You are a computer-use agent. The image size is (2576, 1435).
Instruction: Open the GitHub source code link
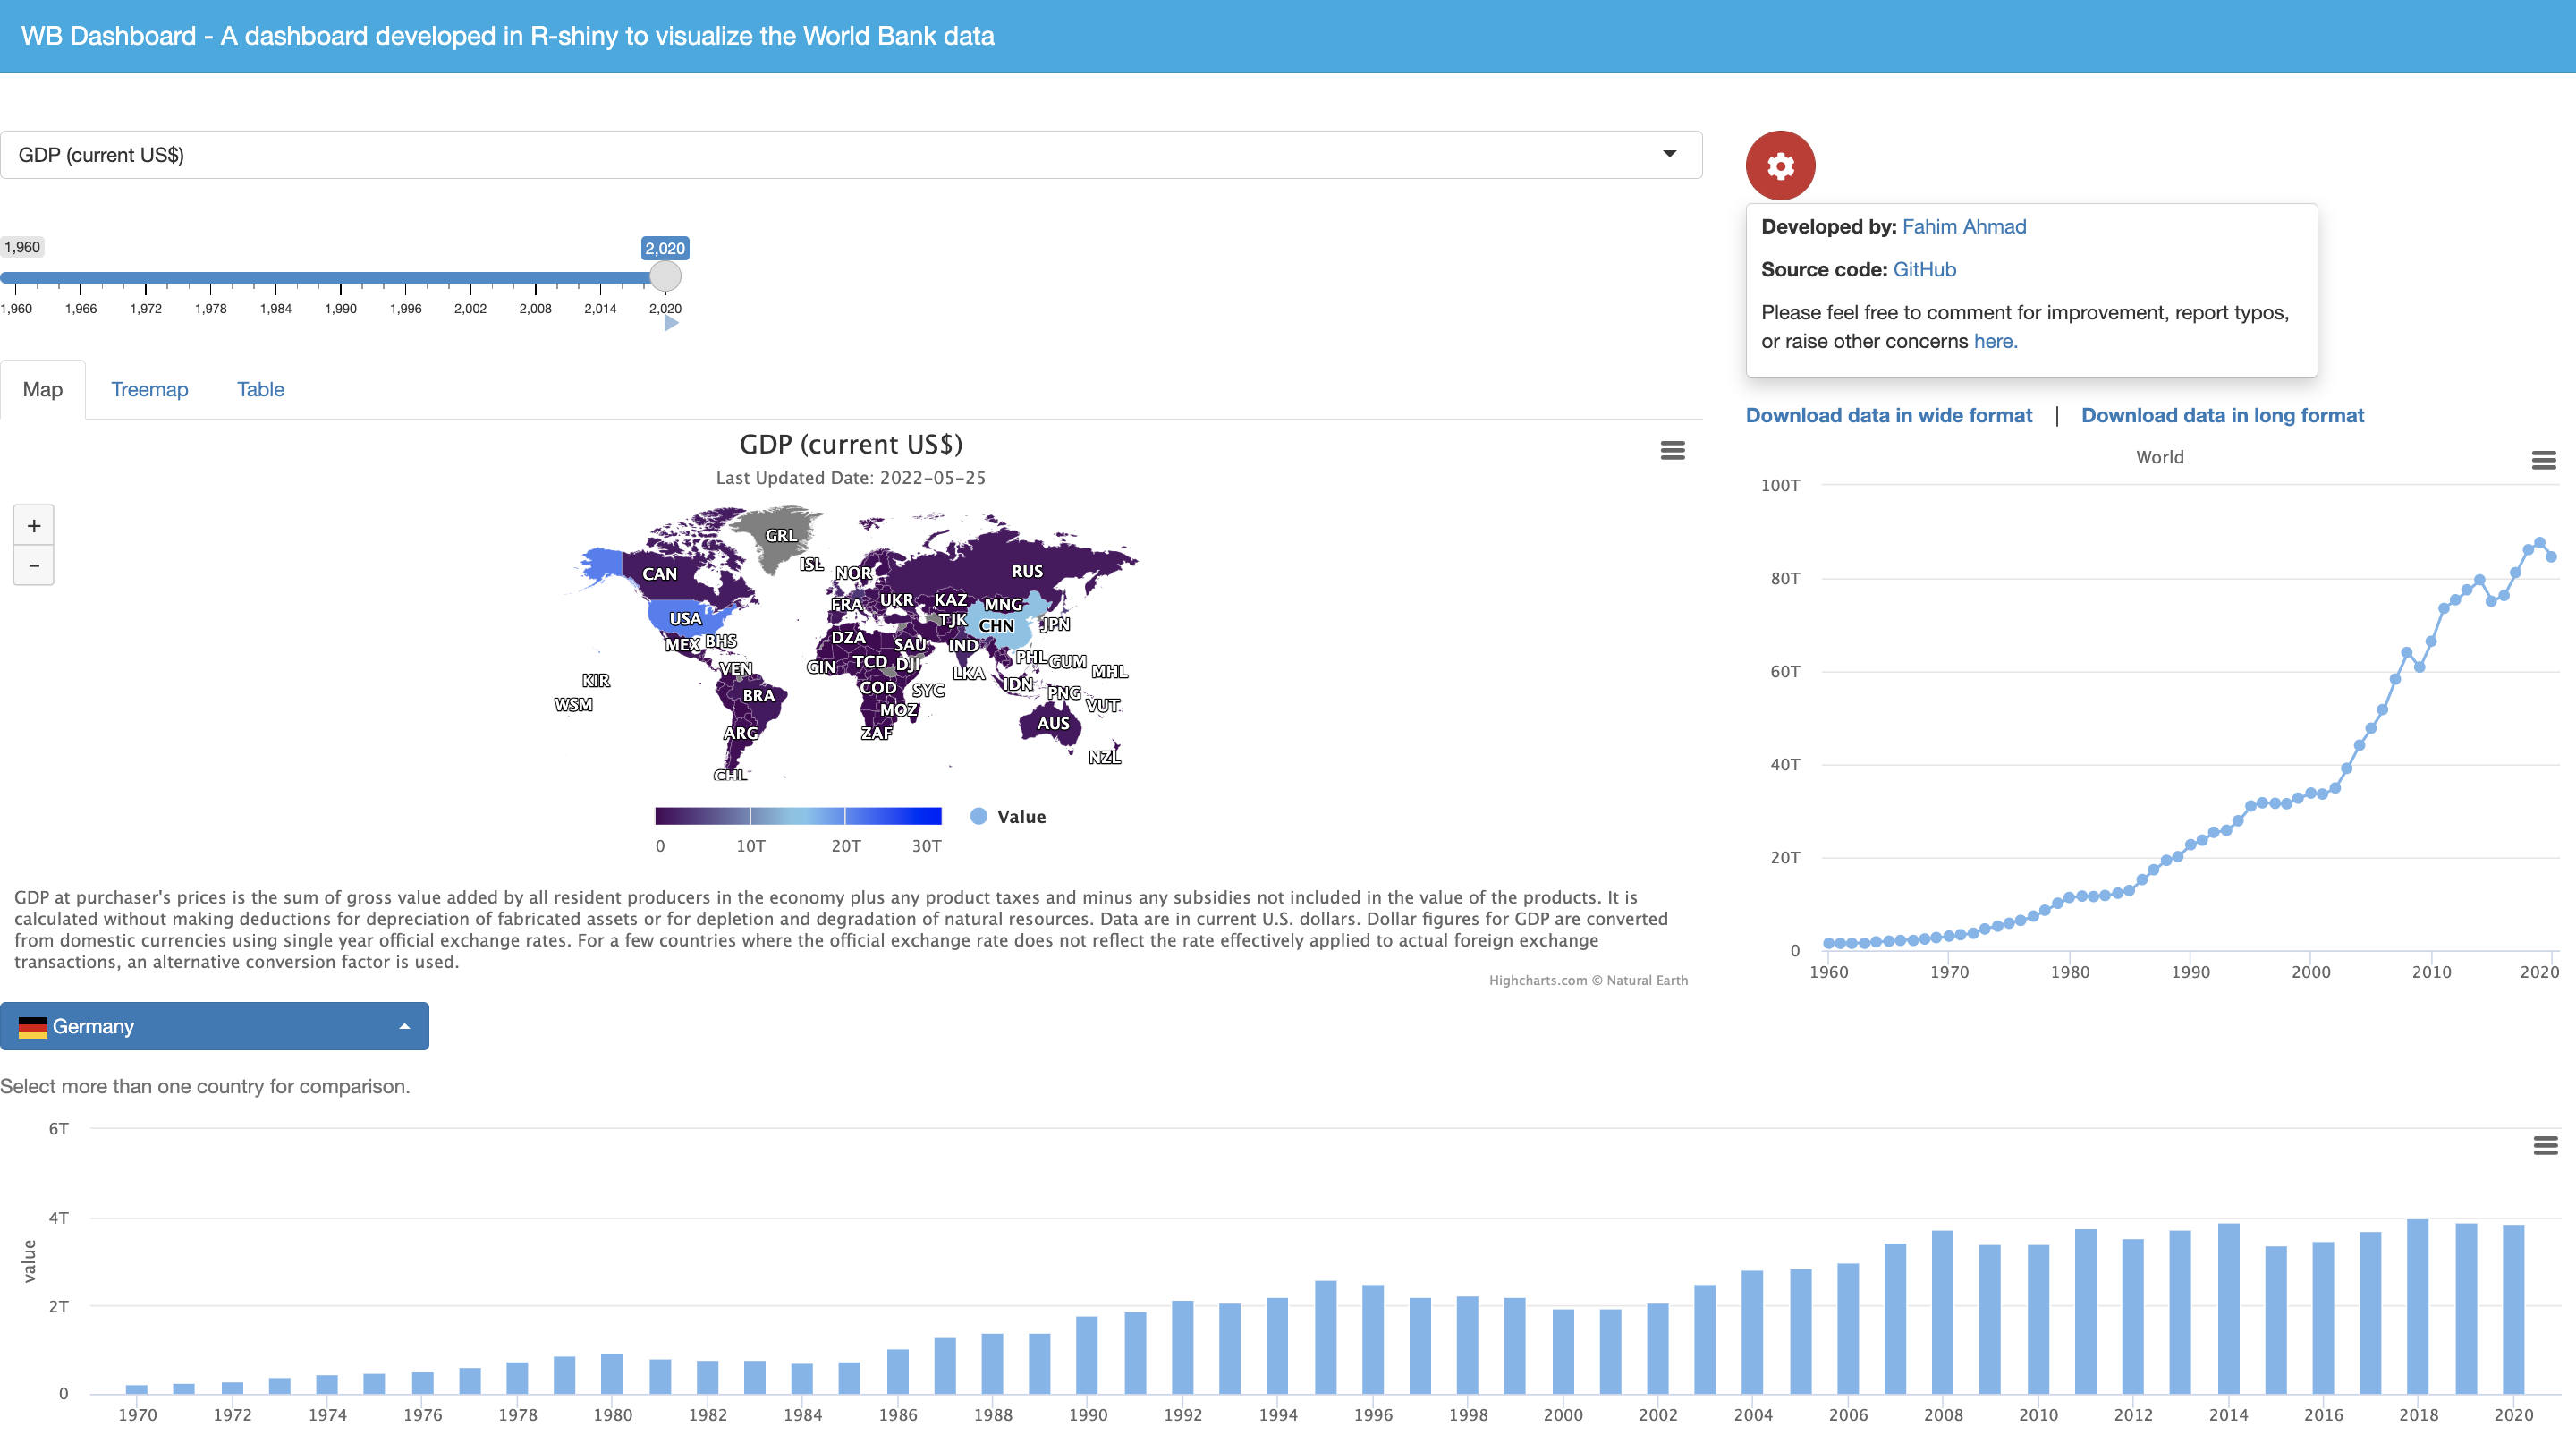1924,269
